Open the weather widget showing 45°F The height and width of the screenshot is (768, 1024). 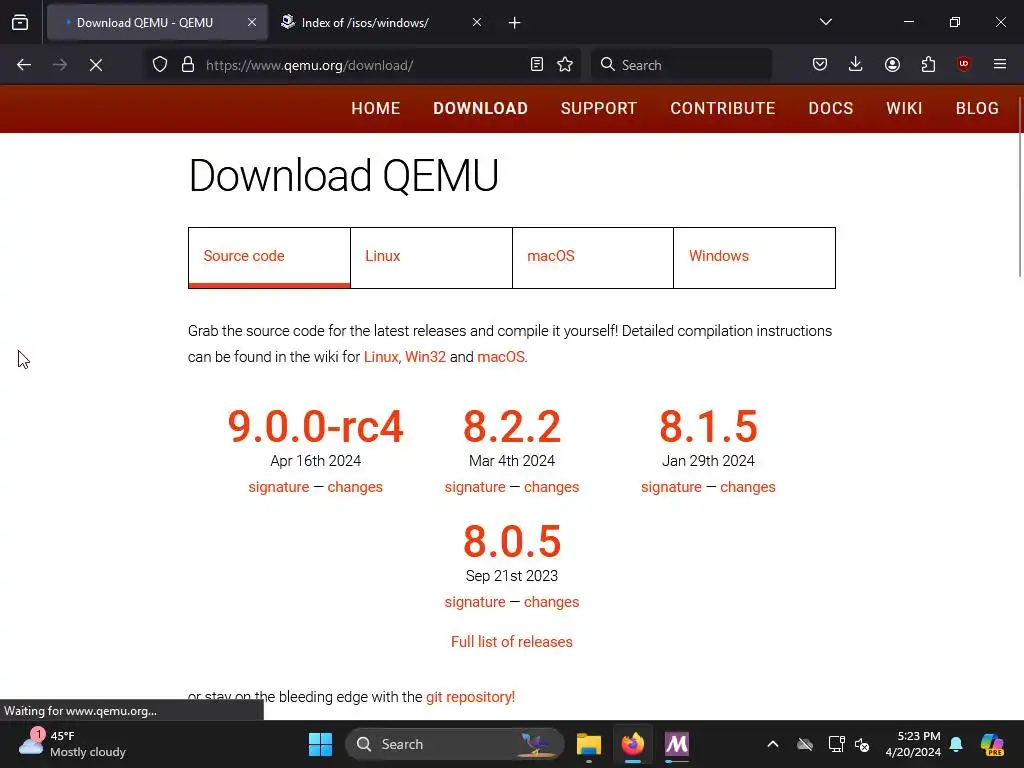click(x=72, y=744)
